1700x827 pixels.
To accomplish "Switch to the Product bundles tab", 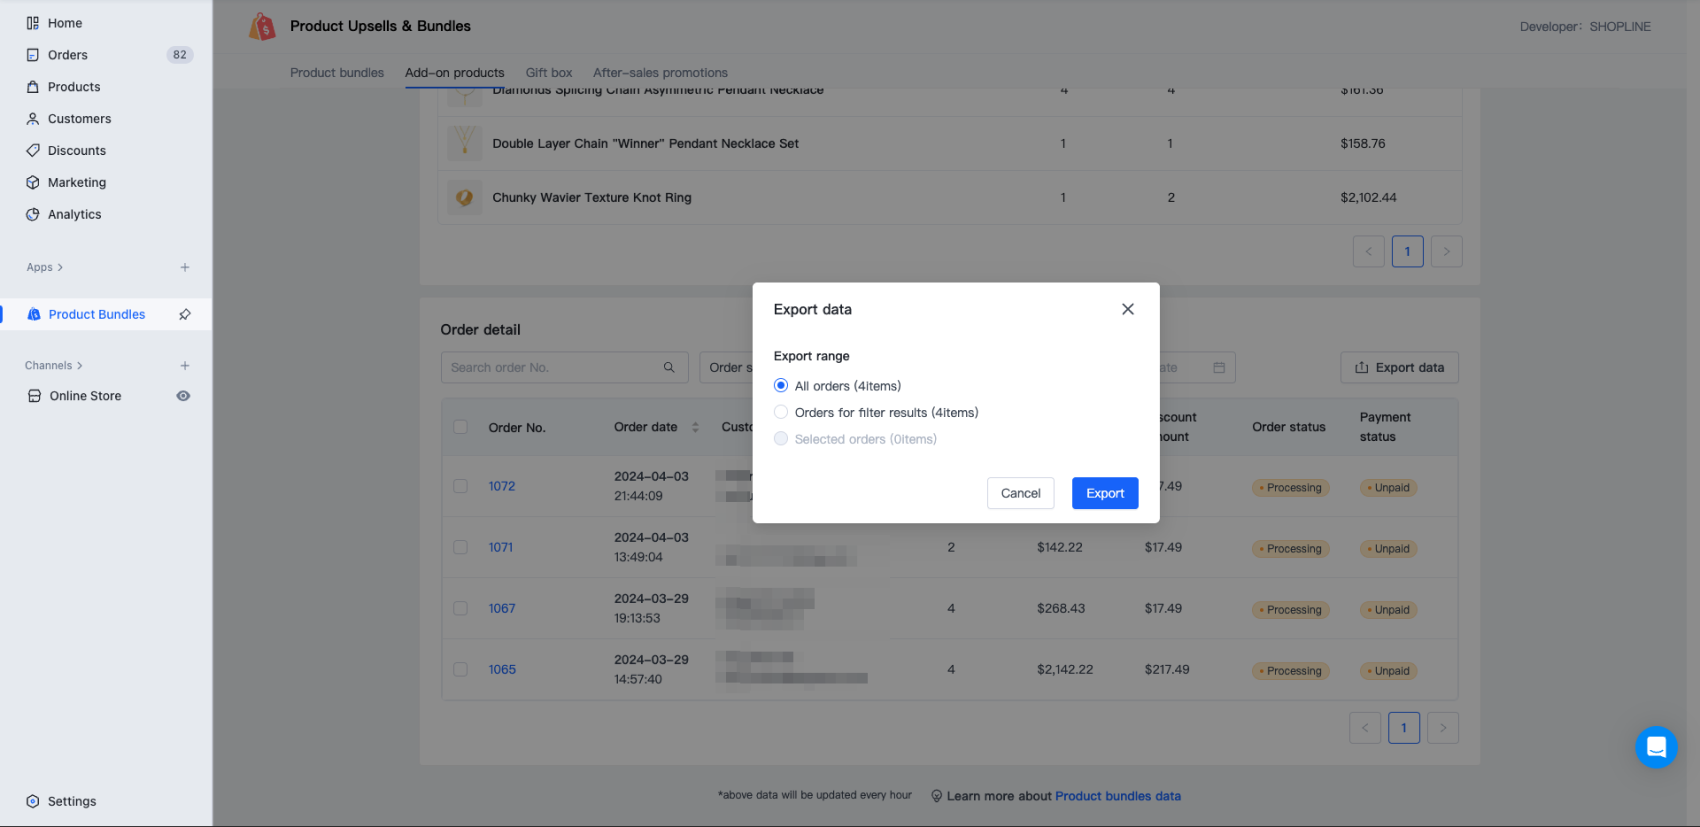I will (x=337, y=73).
